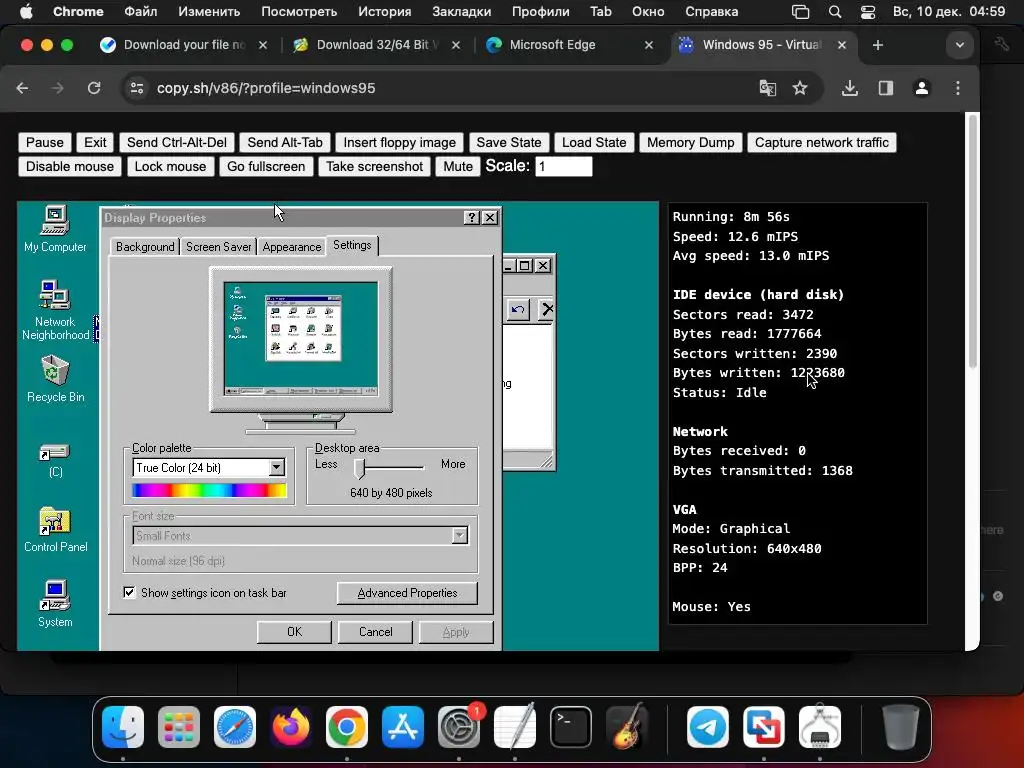Toggle Show settings icon on task bar
The image size is (1024, 768).
(129, 592)
